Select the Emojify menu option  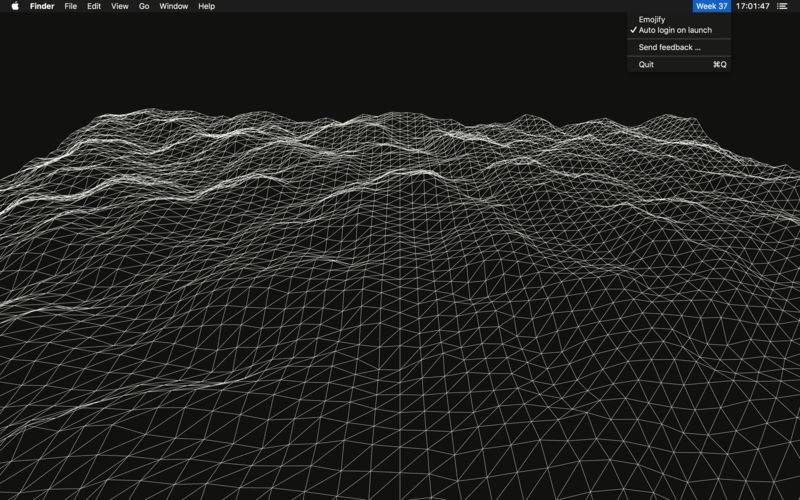[679, 19]
